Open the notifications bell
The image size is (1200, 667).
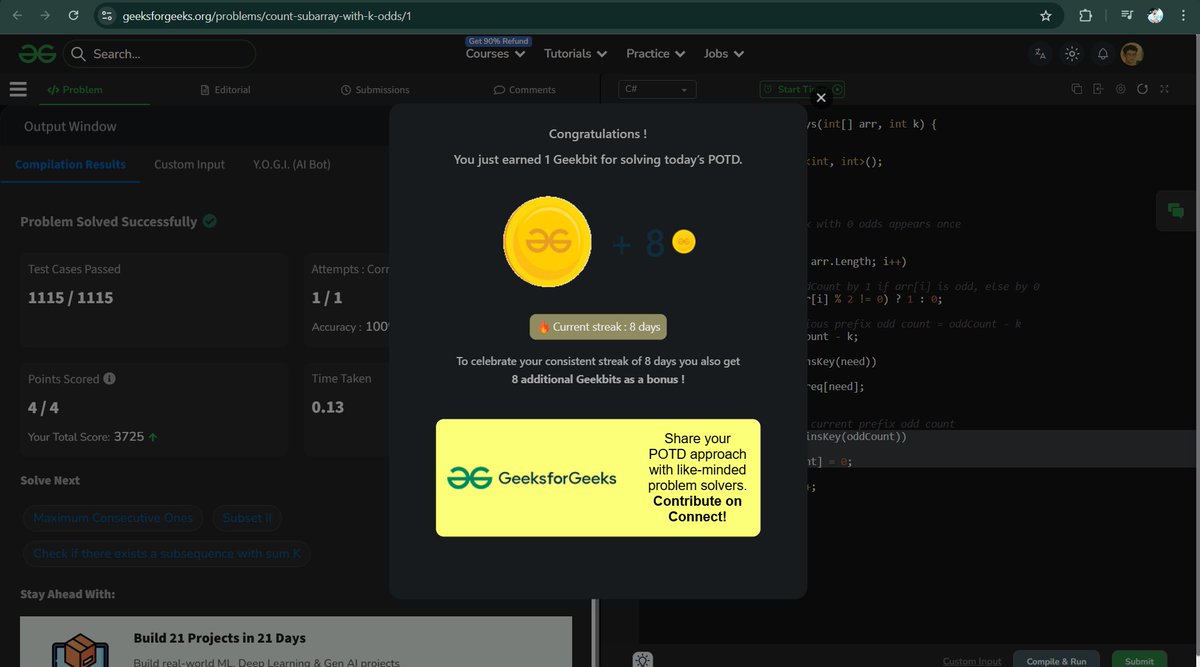click(x=1103, y=54)
